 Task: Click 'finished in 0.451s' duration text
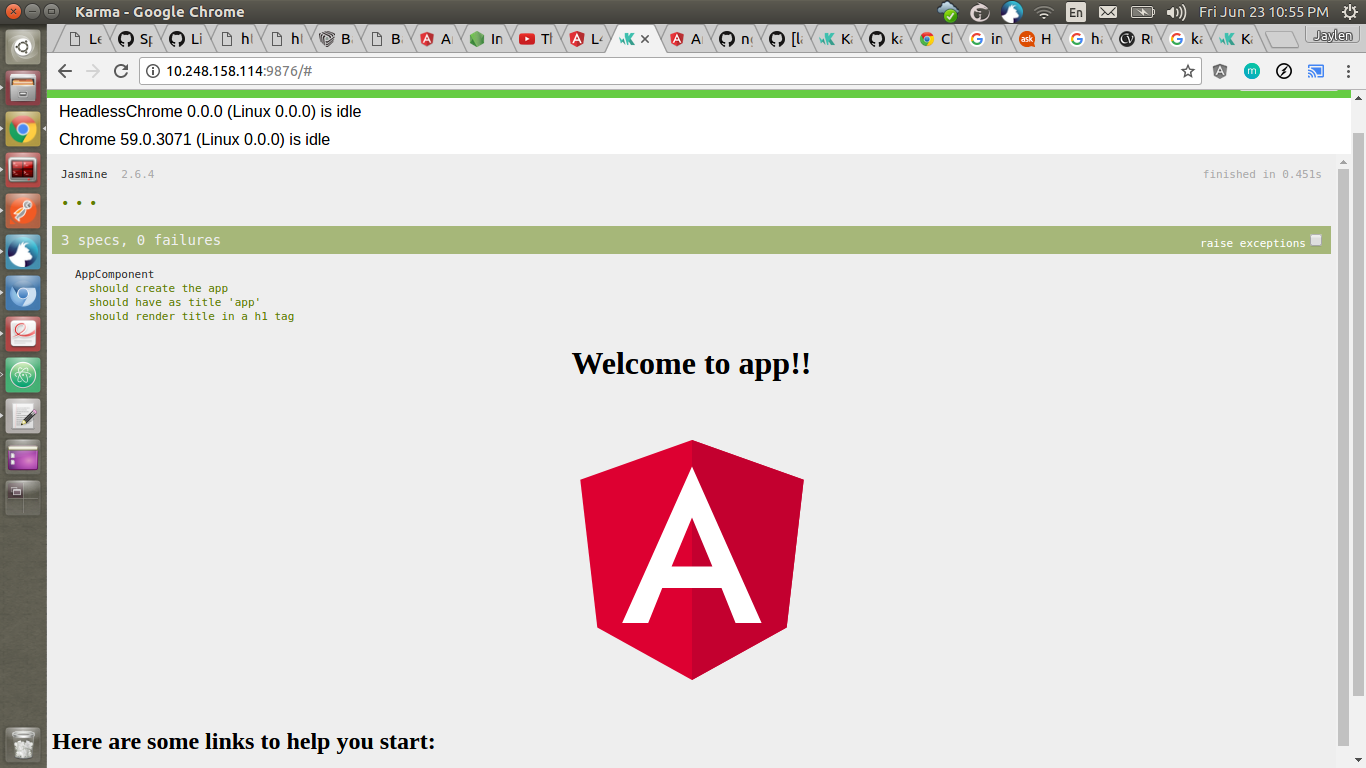coord(1262,174)
